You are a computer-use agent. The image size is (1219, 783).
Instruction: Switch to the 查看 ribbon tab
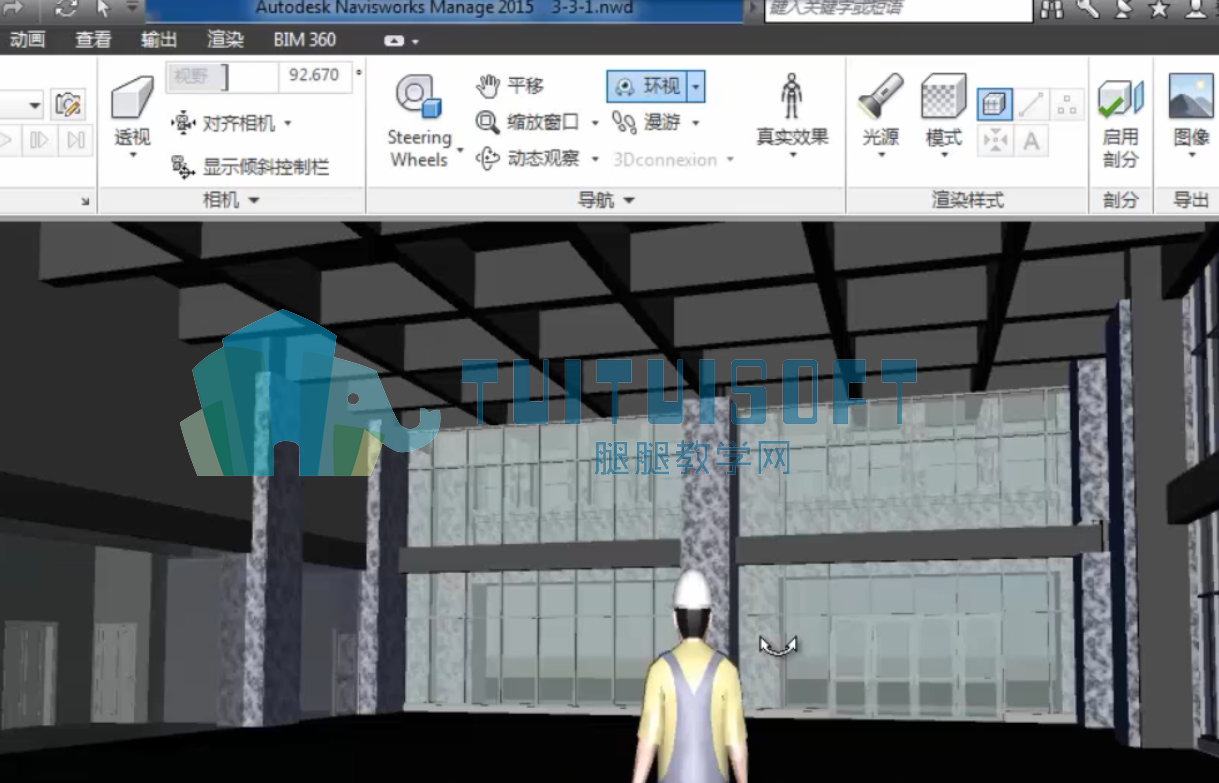(93, 40)
